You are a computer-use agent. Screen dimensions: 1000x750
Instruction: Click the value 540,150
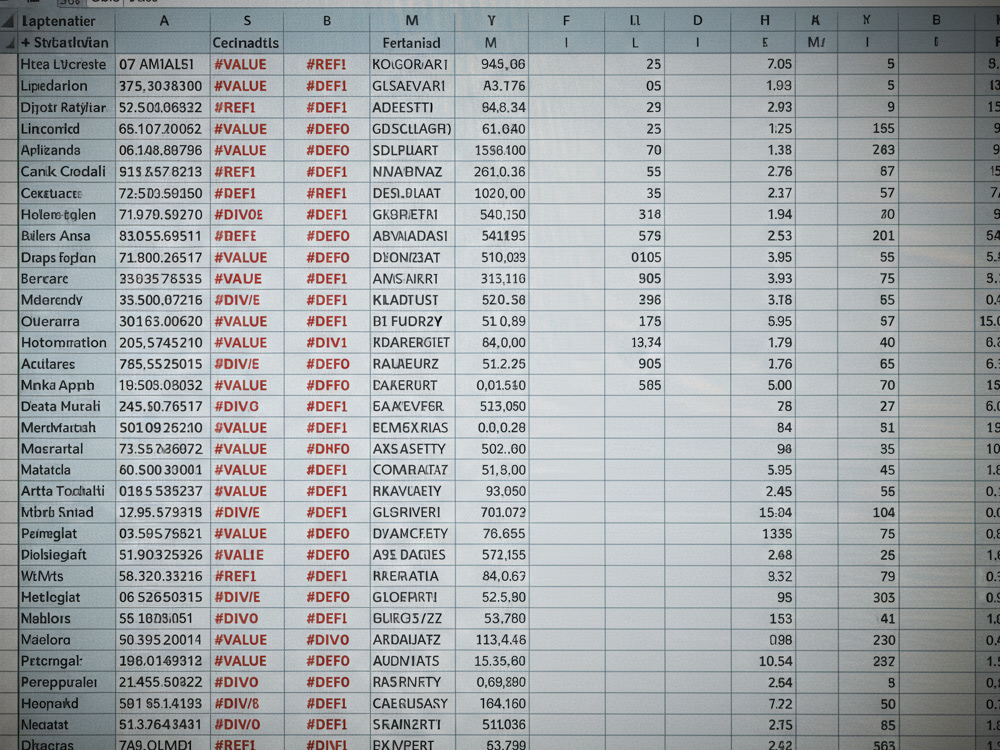coord(503,214)
